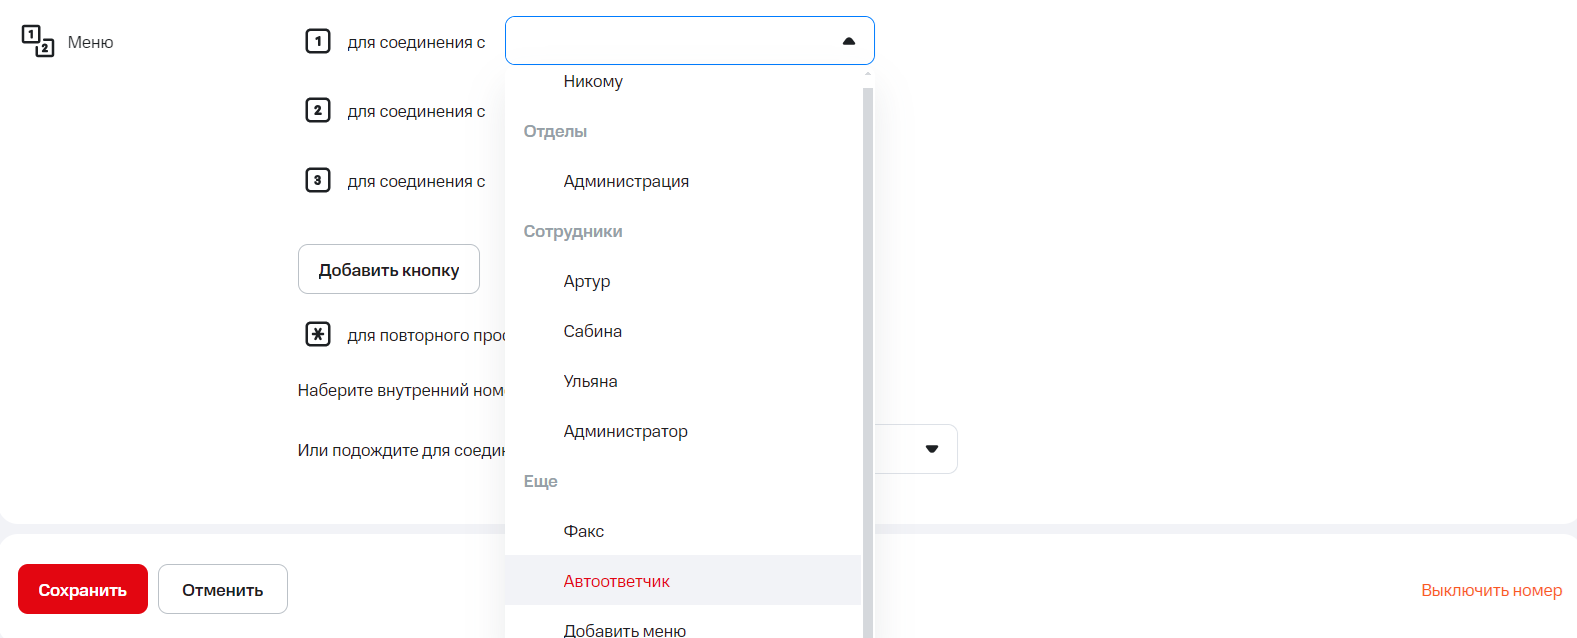Click the 'Выключить номер' link
1577x638 pixels.
[x=1491, y=590]
